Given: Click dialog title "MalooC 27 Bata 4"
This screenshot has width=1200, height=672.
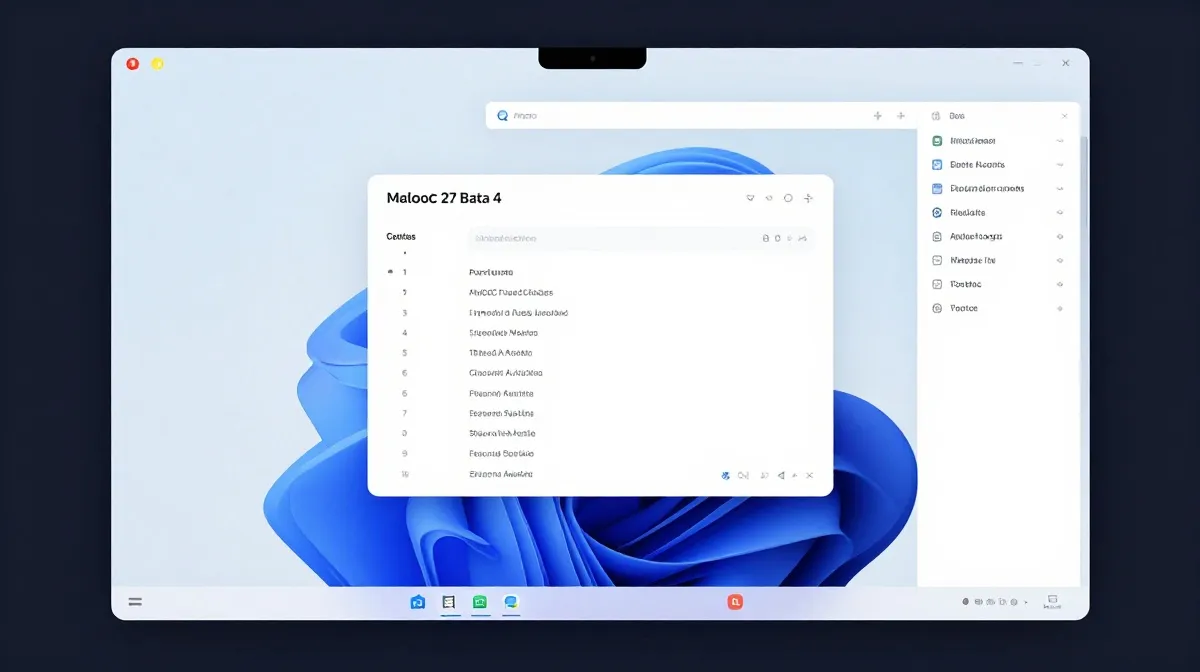Looking at the screenshot, I should (x=444, y=198).
